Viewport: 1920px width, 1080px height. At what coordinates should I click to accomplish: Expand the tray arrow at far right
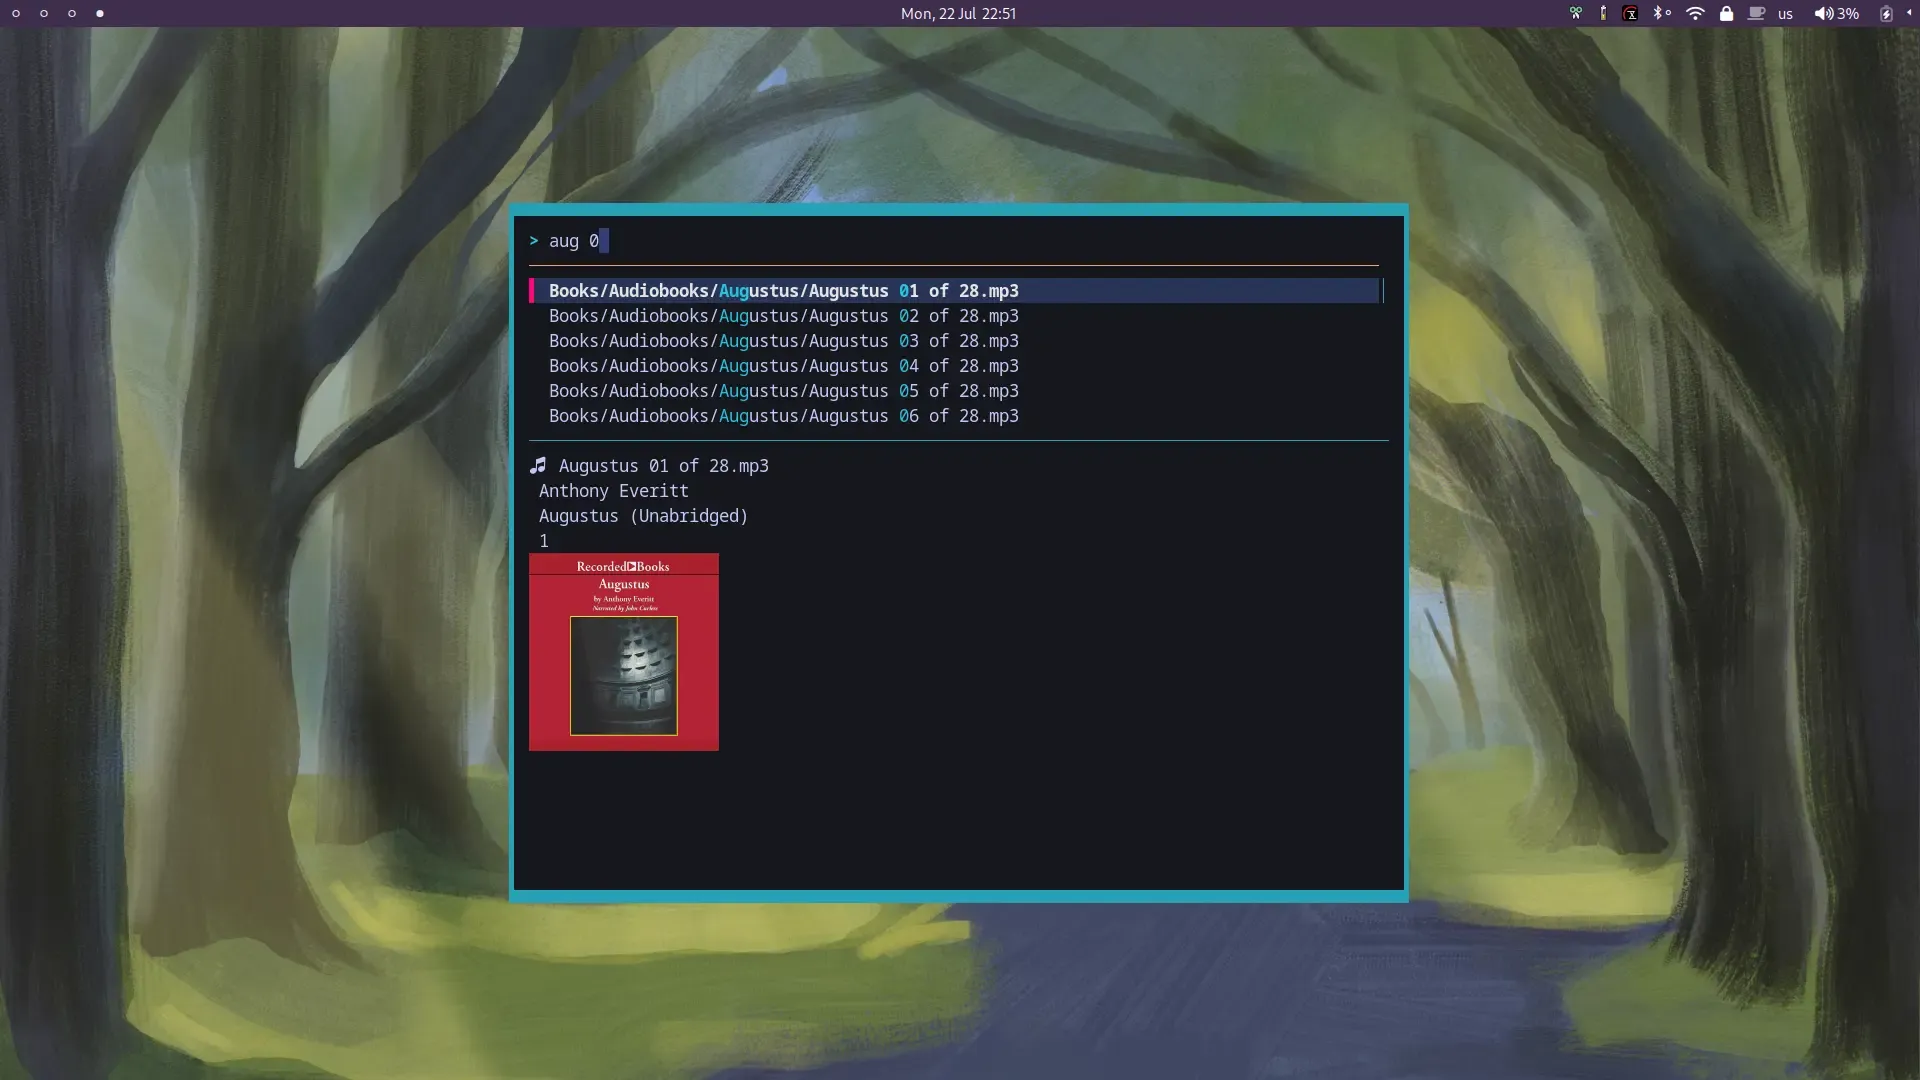[1909, 12]
